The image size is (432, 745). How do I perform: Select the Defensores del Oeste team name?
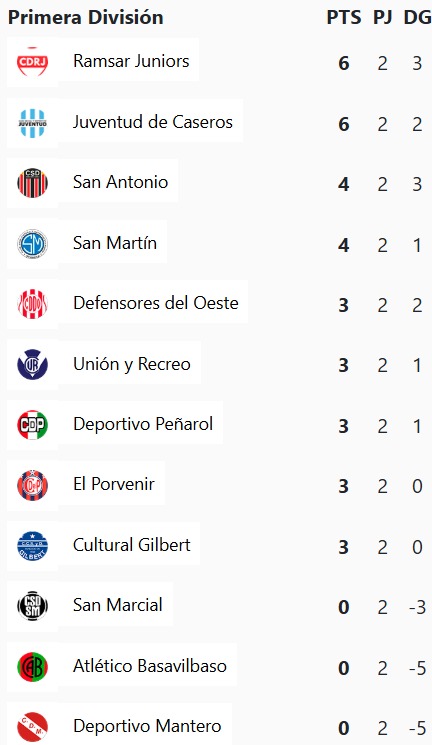pyautogui.click(x=155, y=303)
